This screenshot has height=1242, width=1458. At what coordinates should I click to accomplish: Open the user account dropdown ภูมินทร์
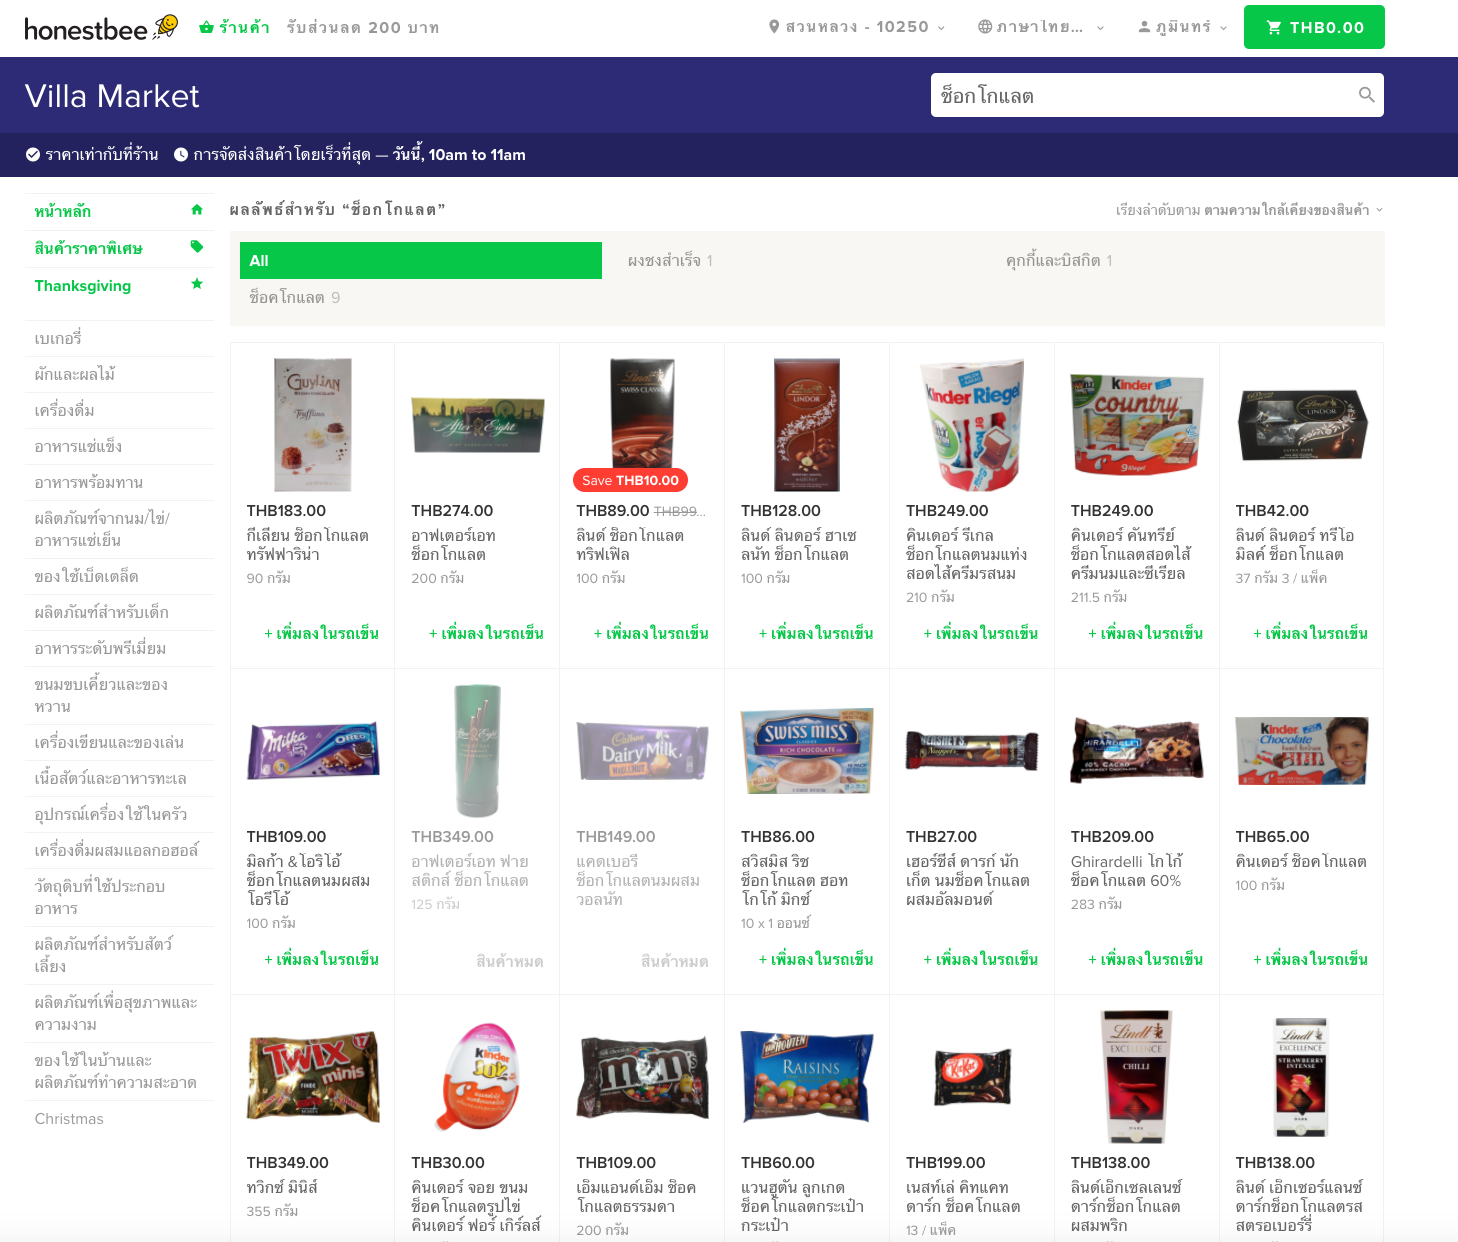point(1182,27)
